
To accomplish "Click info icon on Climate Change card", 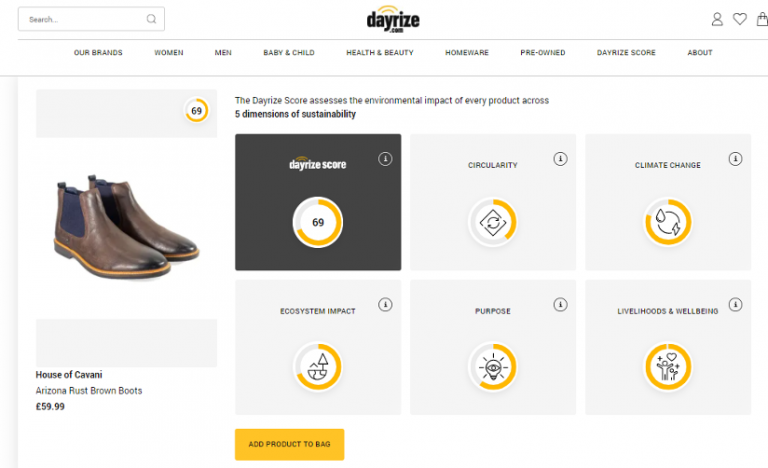I will click(735, 159).
